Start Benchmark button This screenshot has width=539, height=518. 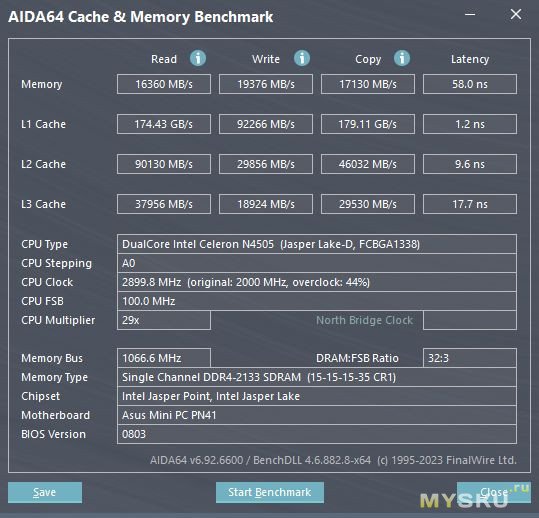click(x=270, y=492)
